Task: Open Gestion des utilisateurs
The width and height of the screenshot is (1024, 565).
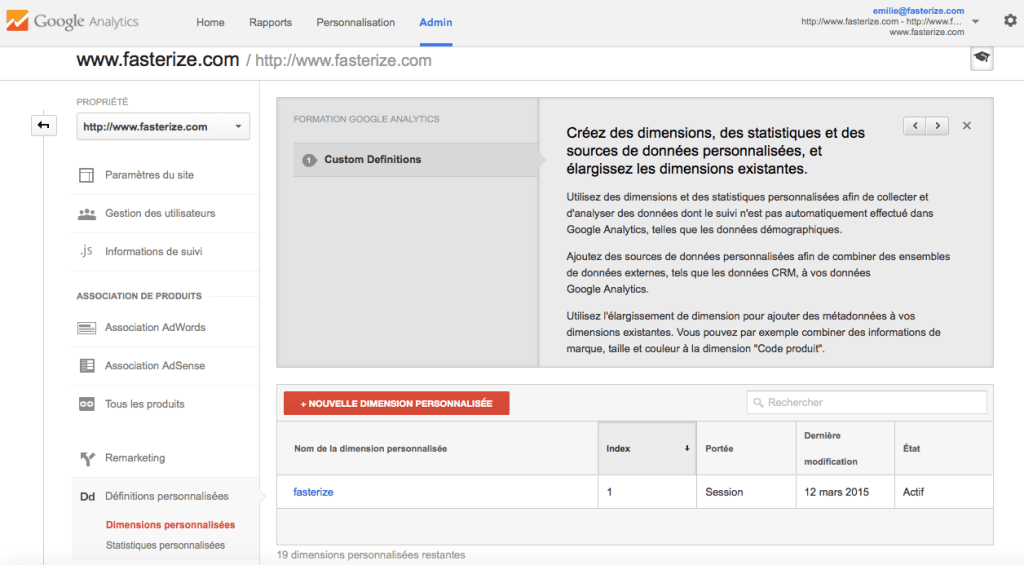Action: point(160,213)
